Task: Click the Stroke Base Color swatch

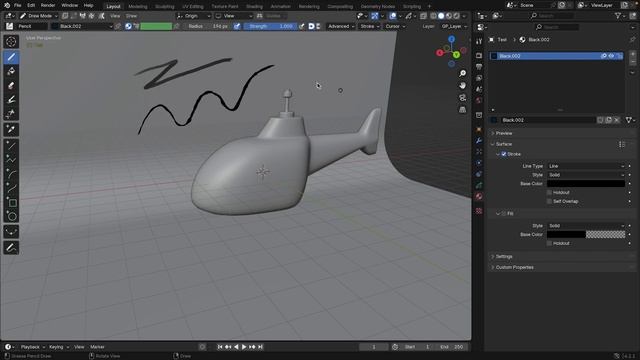Action: [586, 184]
